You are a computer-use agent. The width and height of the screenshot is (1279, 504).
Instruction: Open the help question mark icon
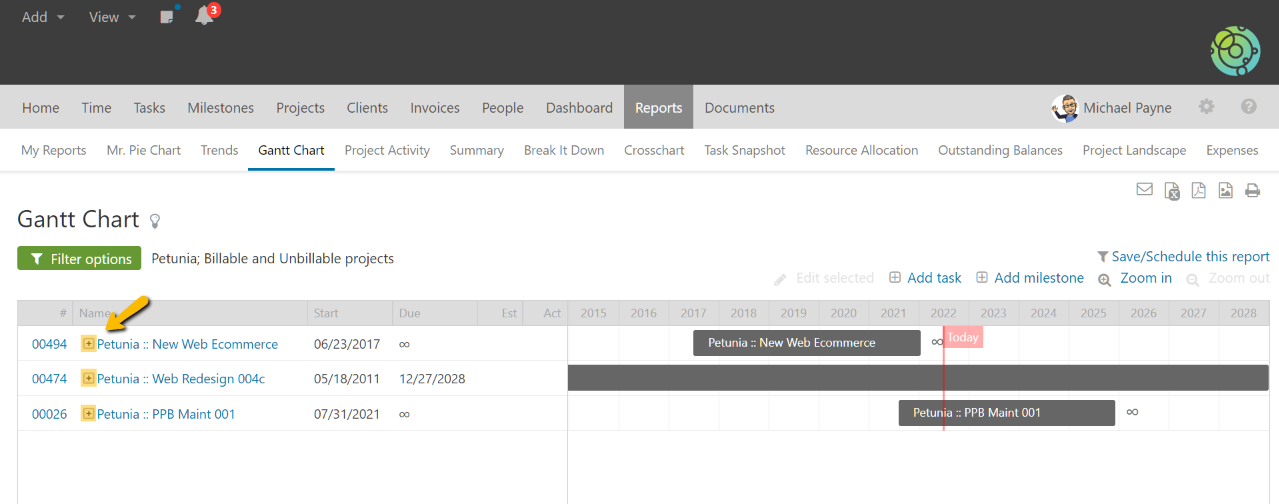tap(1249, 107)
